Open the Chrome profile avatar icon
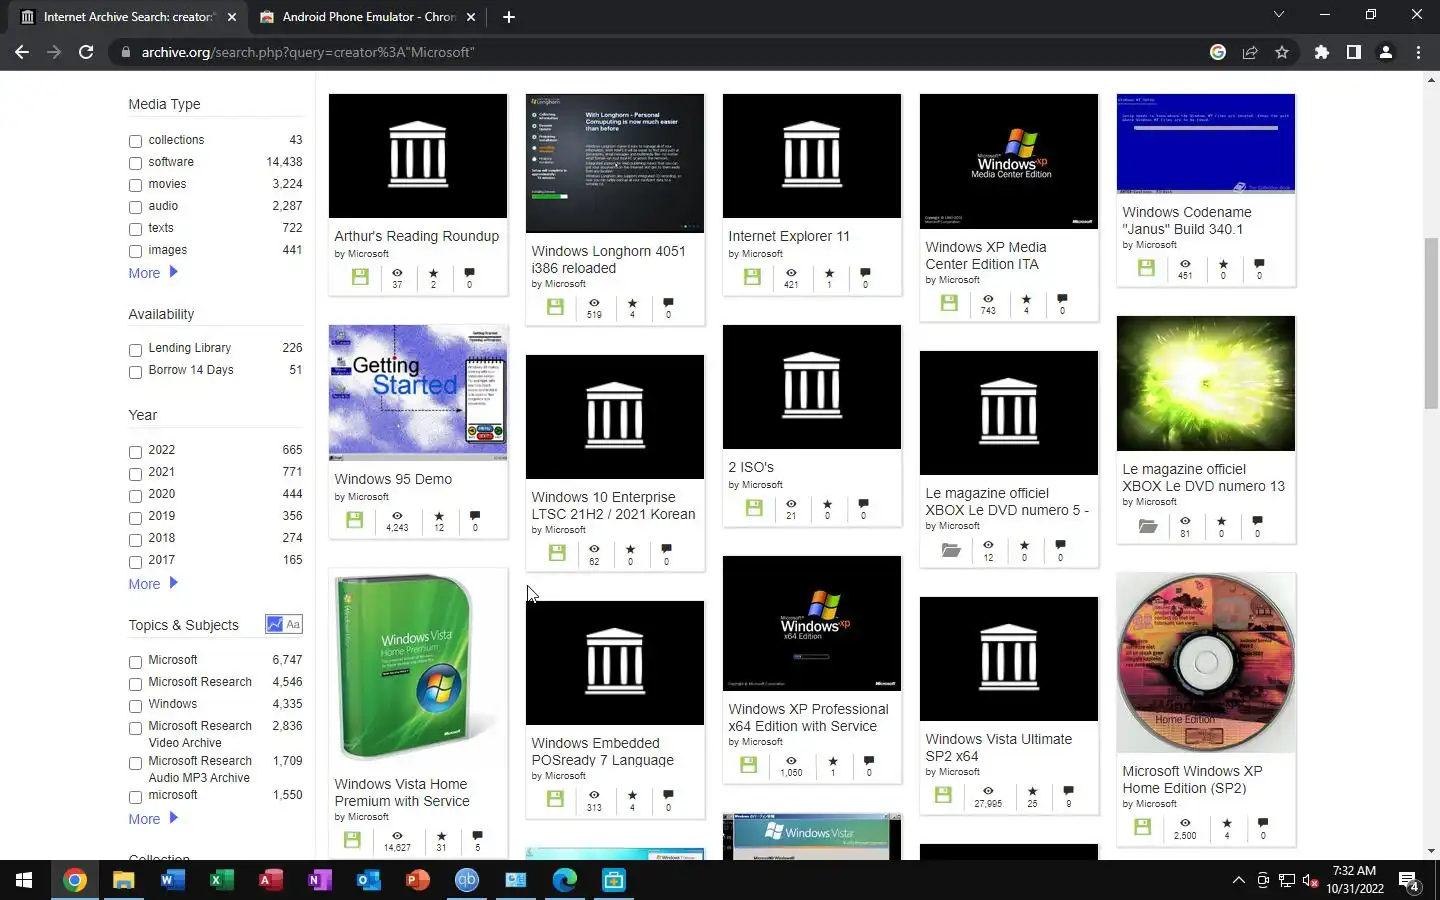Image resolution: width=1440 pixels, height=900 pixels. (x=1386, y=52)
